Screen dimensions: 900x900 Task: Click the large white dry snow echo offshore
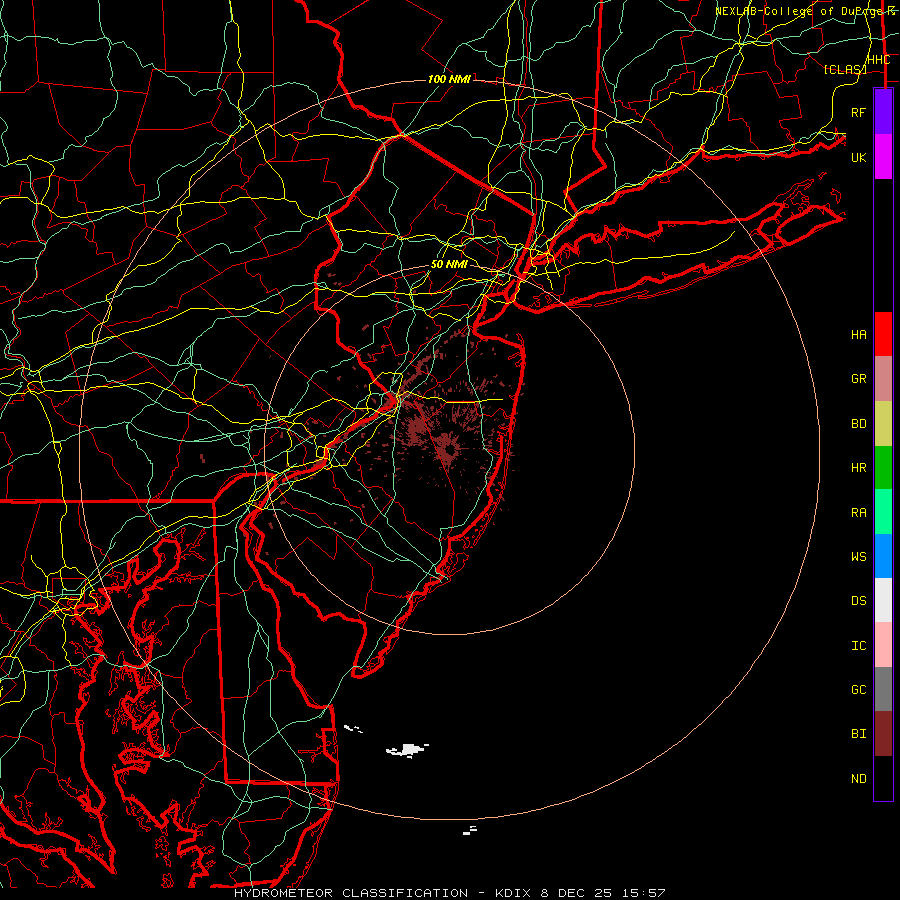click(408, 750)
